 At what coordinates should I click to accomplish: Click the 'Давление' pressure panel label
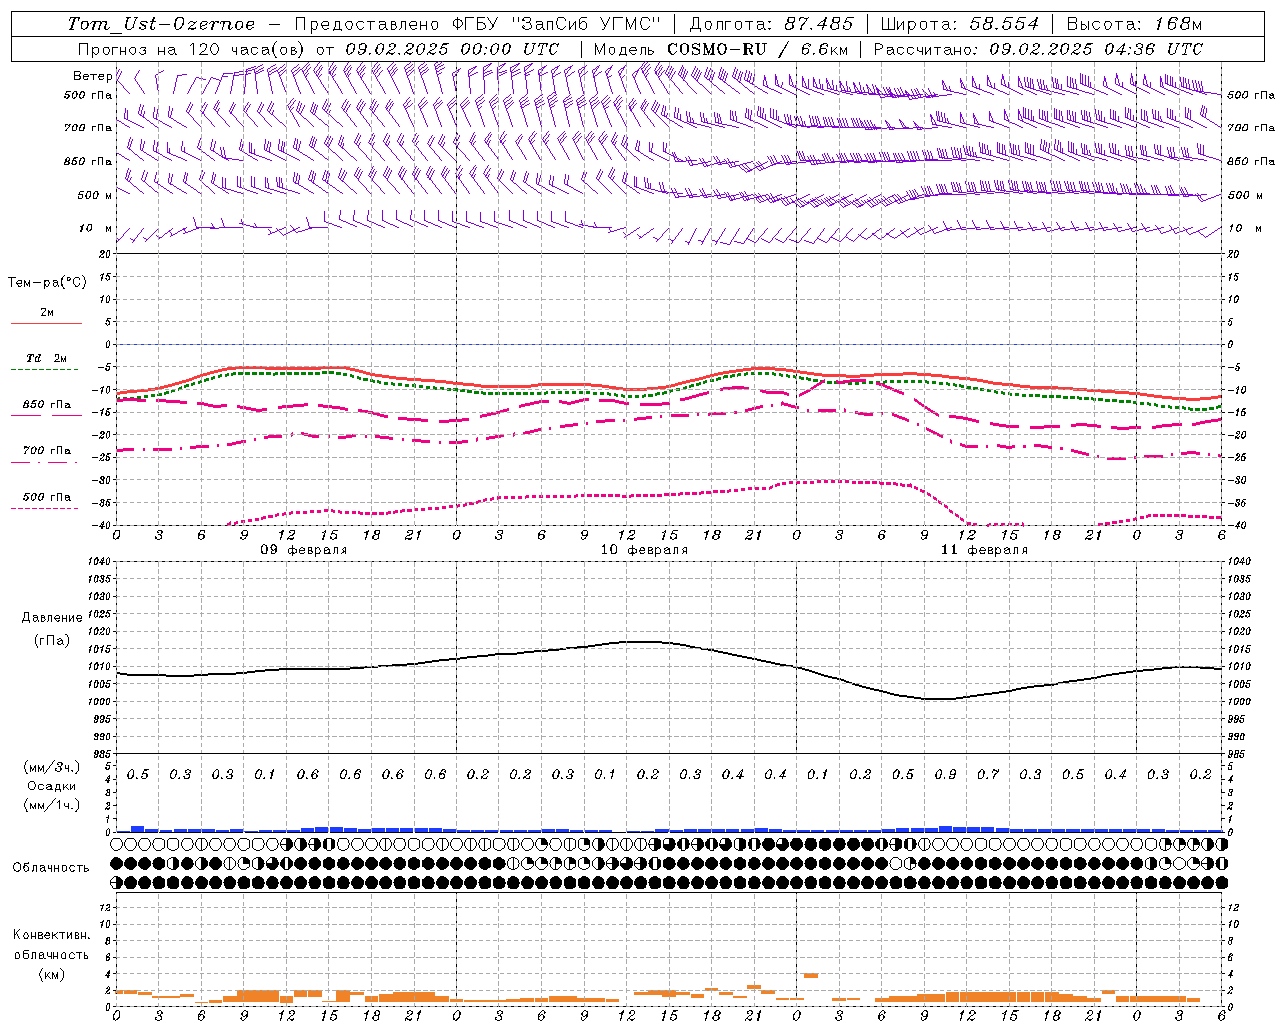pyautogui.click(x=52, y=618)
